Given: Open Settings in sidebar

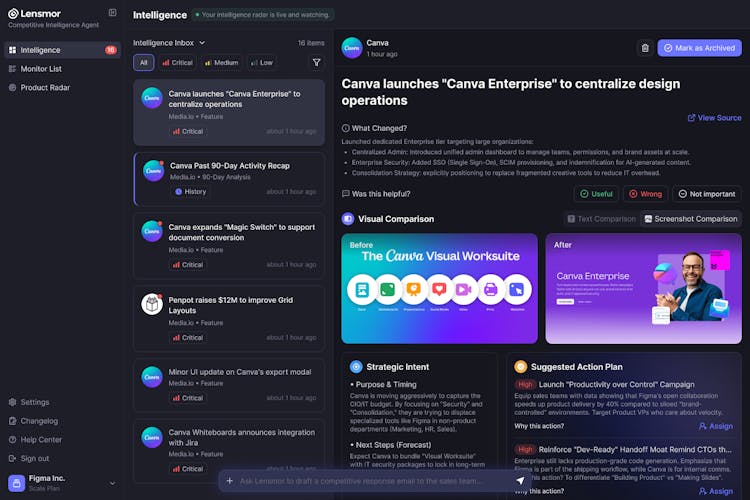Looking at the screenshot, I should [34, 402].
